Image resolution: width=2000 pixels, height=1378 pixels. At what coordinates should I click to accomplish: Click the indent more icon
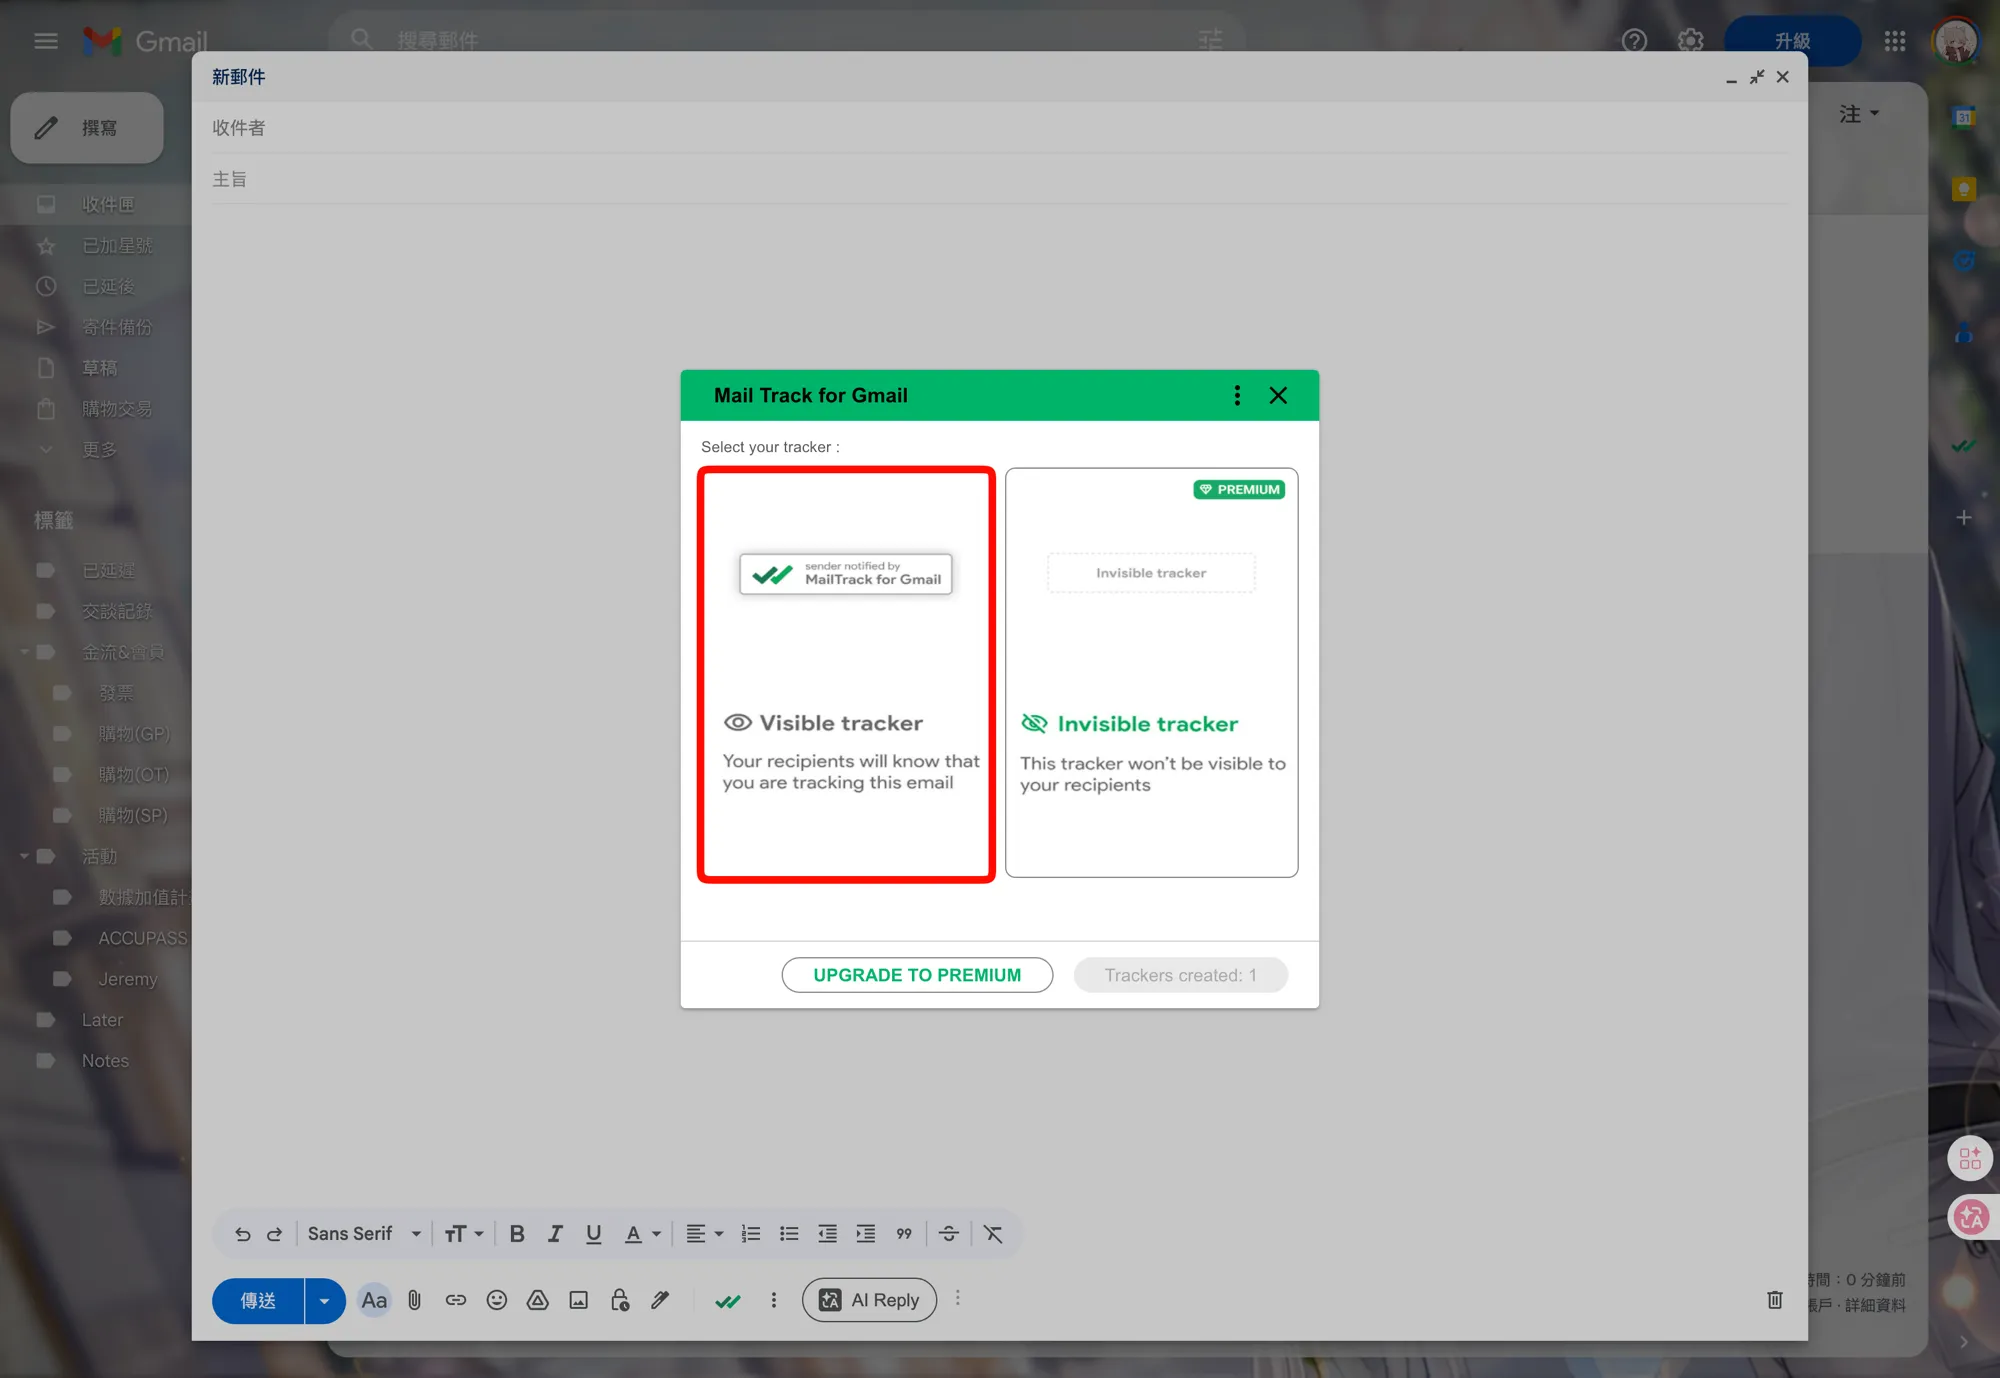866,1234
